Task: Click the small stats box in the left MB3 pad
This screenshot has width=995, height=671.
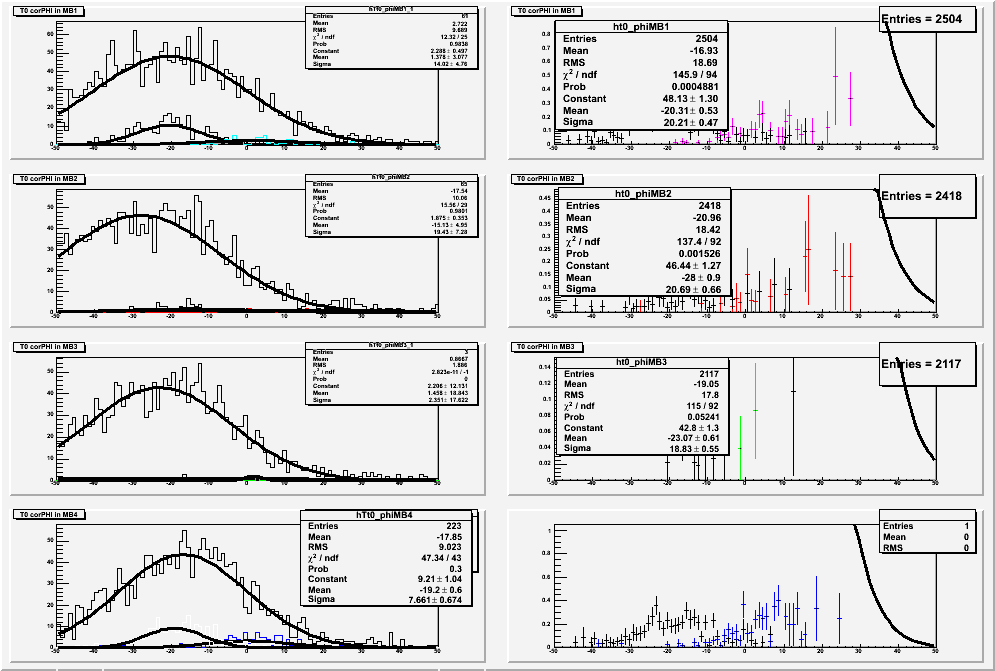Action: point(392,373)
